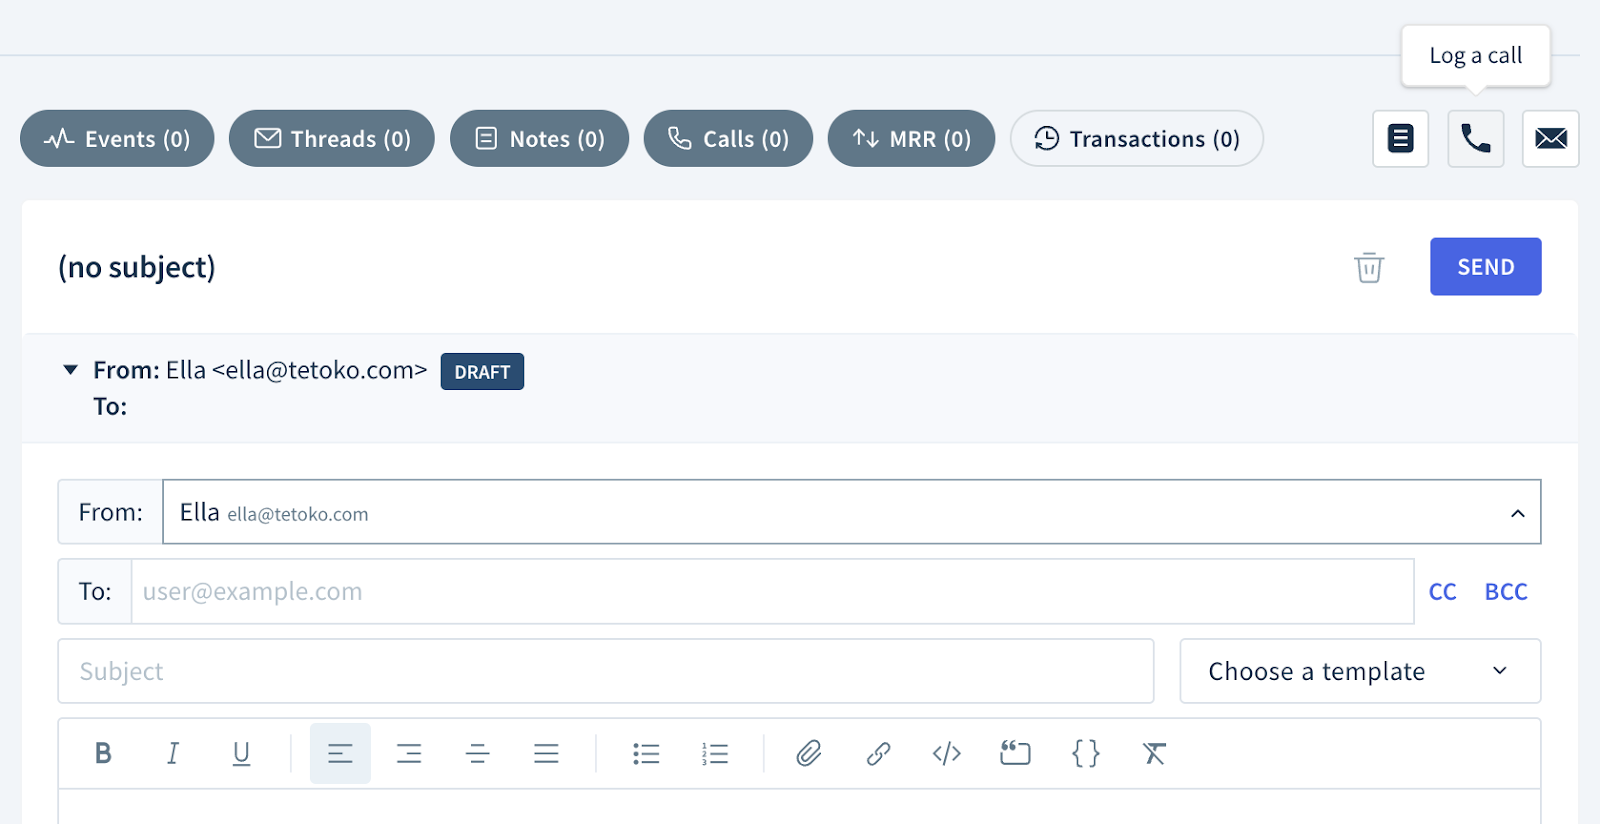Add BCC recipients
Image resolution: width=1600 pixels, height=824 pixels.
pyautogui.click(x=1506, y=592)
